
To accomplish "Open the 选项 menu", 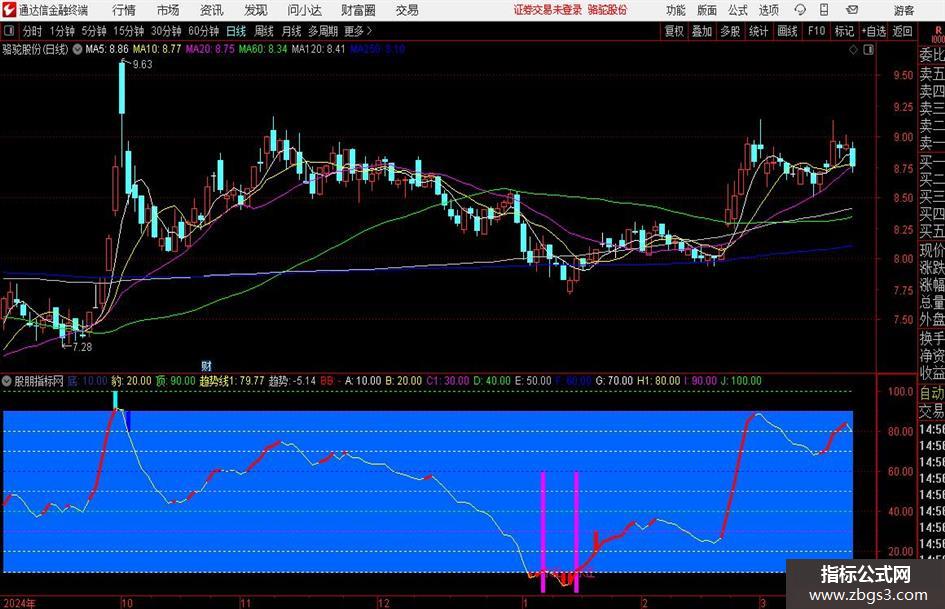I will 768,10.
